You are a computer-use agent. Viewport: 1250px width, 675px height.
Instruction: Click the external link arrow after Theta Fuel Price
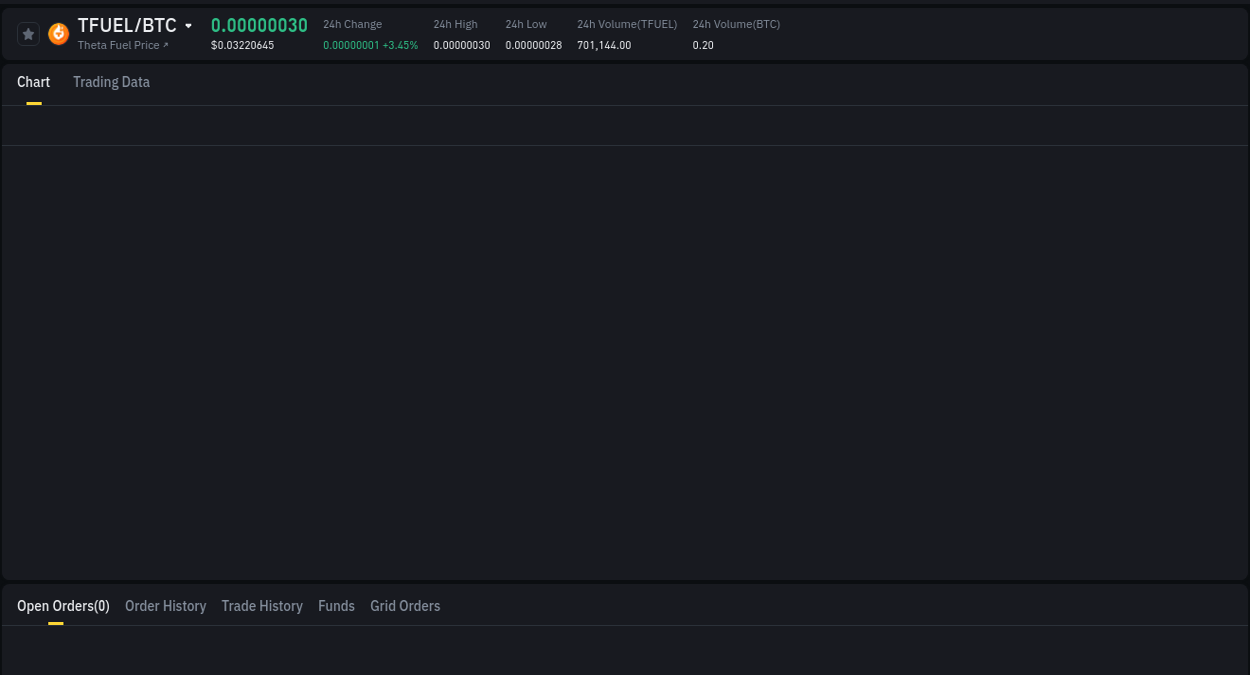point(167,45)
